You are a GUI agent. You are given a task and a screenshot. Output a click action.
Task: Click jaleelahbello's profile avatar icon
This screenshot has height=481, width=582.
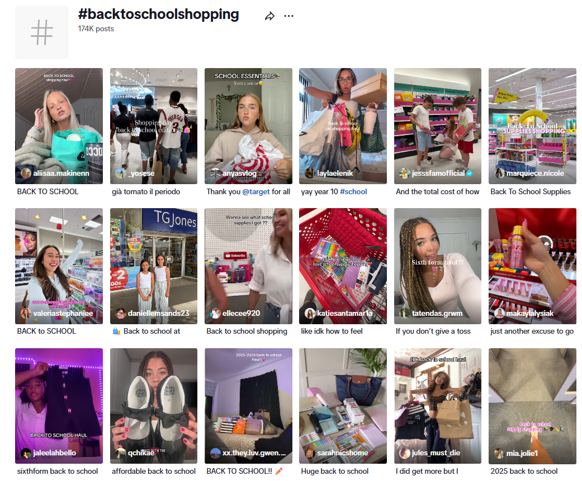[26, 453]
